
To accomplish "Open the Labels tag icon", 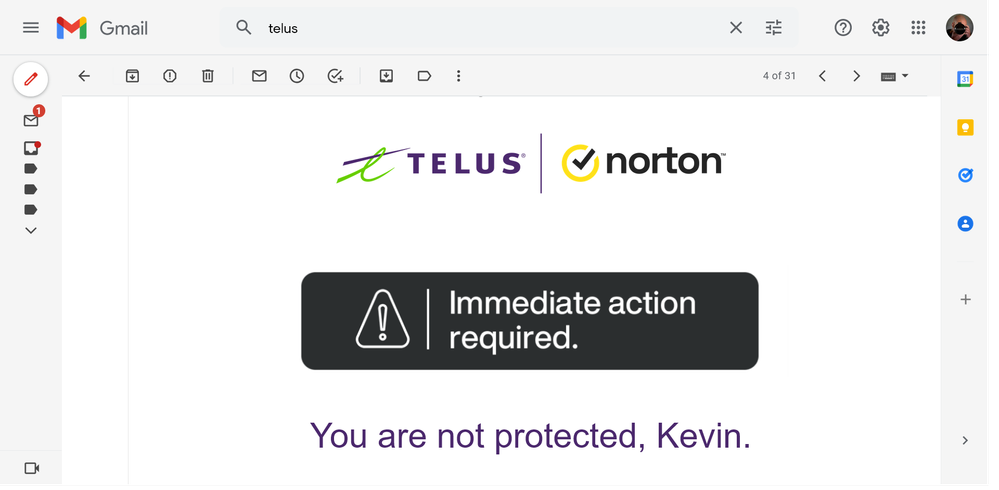I will tap(424, 76).
